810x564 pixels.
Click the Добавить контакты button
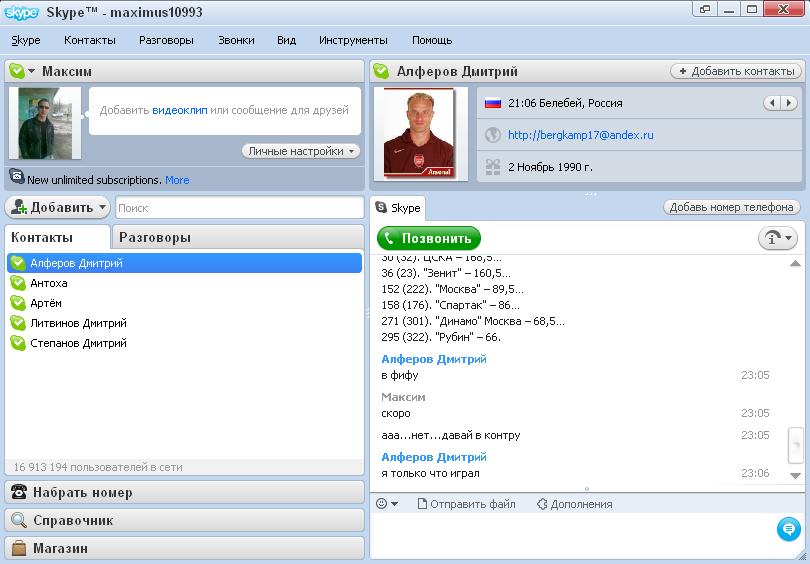click(x=736, y=71)
